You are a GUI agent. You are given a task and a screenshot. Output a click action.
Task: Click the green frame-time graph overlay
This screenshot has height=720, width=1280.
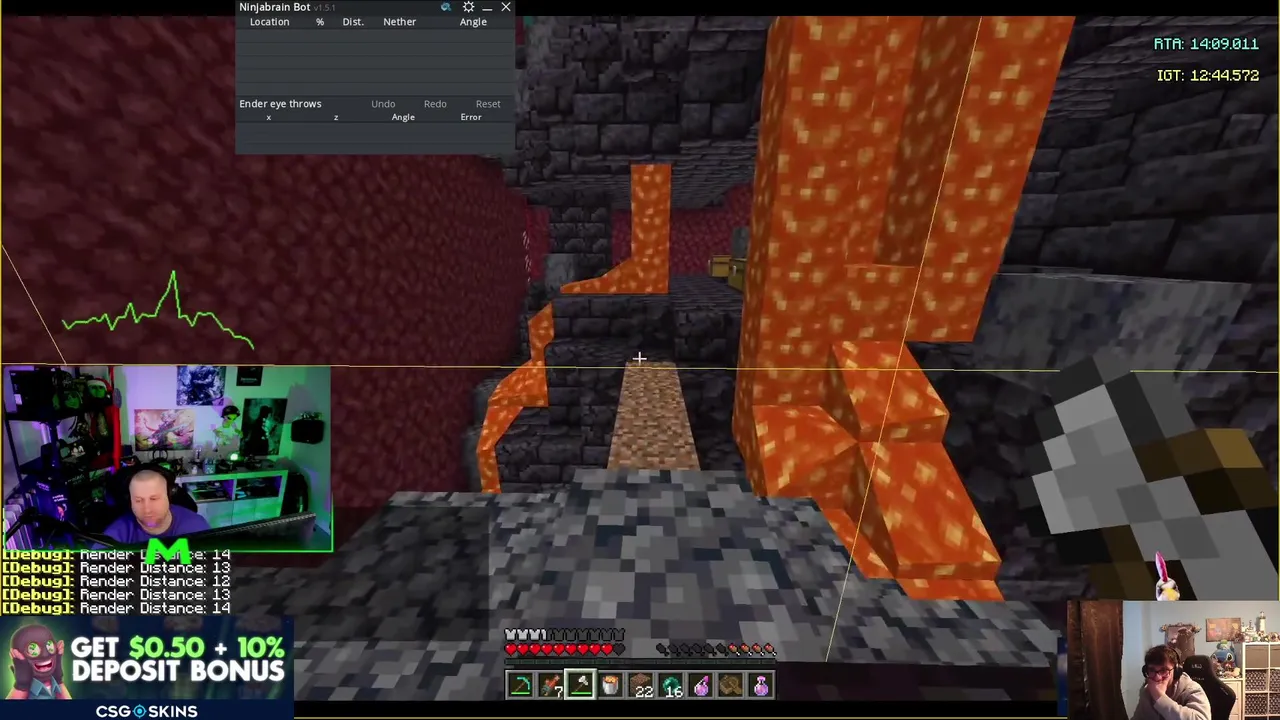(x=157, y=312)
